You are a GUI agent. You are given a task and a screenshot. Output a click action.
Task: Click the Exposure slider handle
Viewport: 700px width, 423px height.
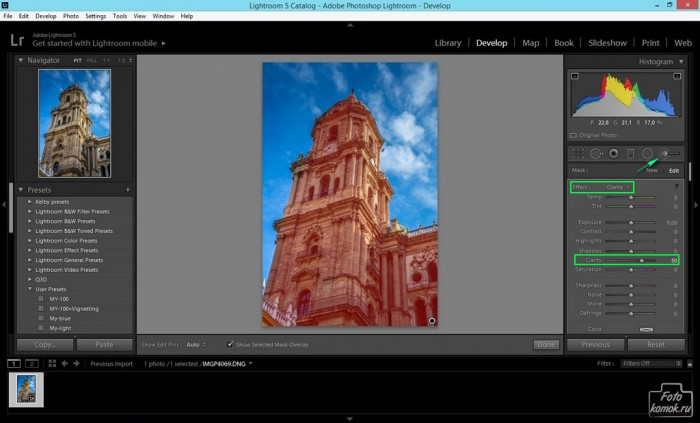631,222
